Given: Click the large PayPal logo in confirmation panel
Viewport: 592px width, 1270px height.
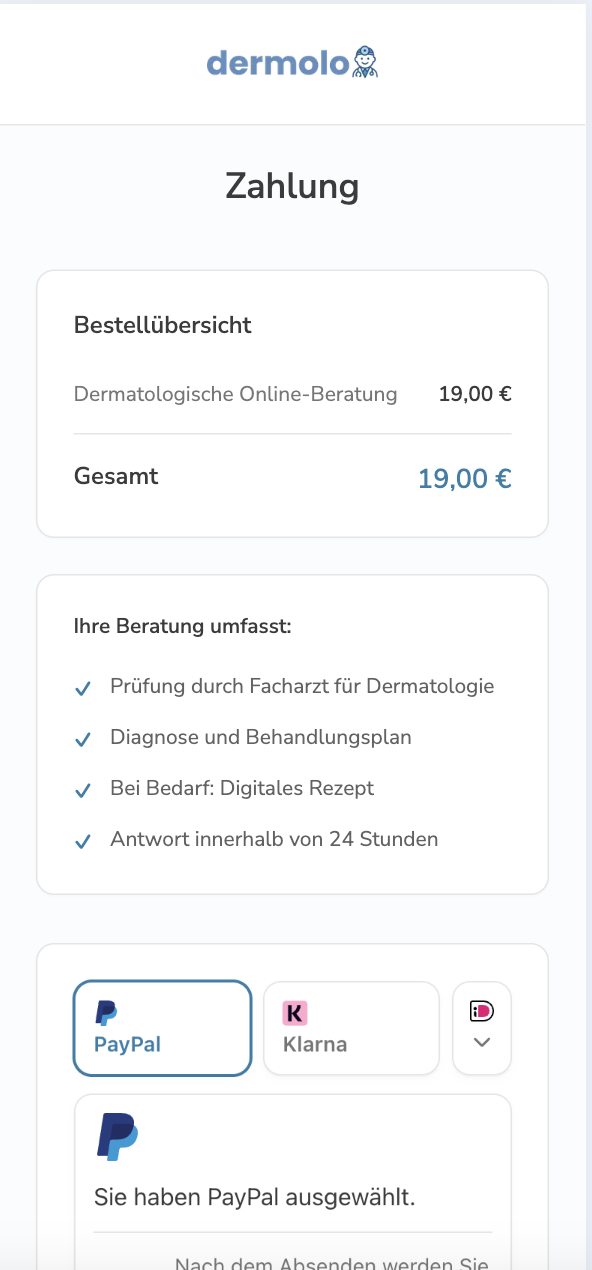Looking at the screenshot, I should 118,1136.
